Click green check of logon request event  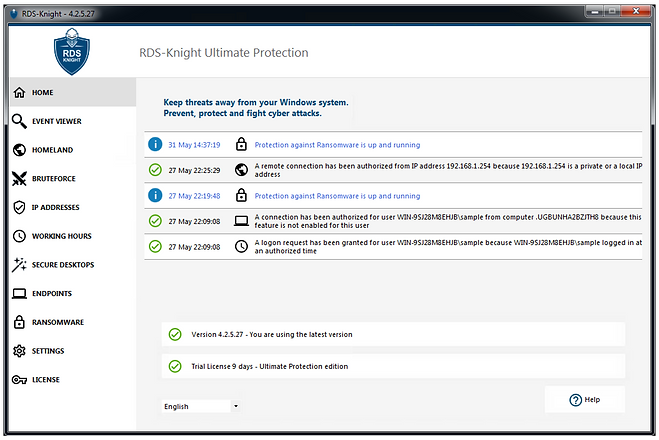coord(155,246)
